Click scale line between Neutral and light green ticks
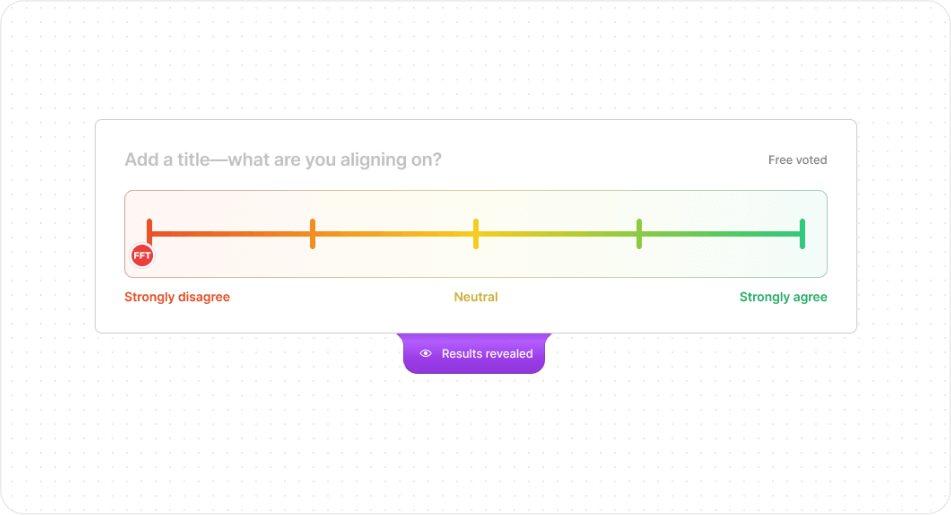The width and height of the screenshot is (951, 515). tap(557, 234)
